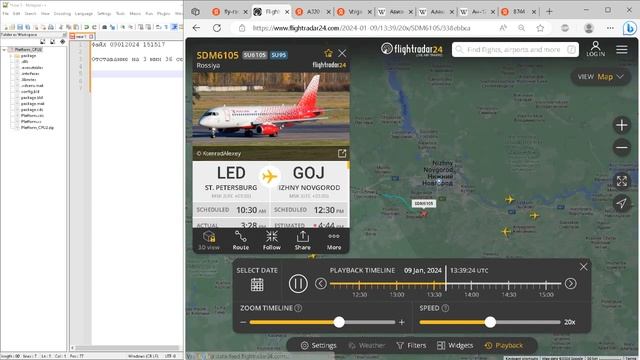Expand the package folder in Notepad++ workspace

pos(11,56)
